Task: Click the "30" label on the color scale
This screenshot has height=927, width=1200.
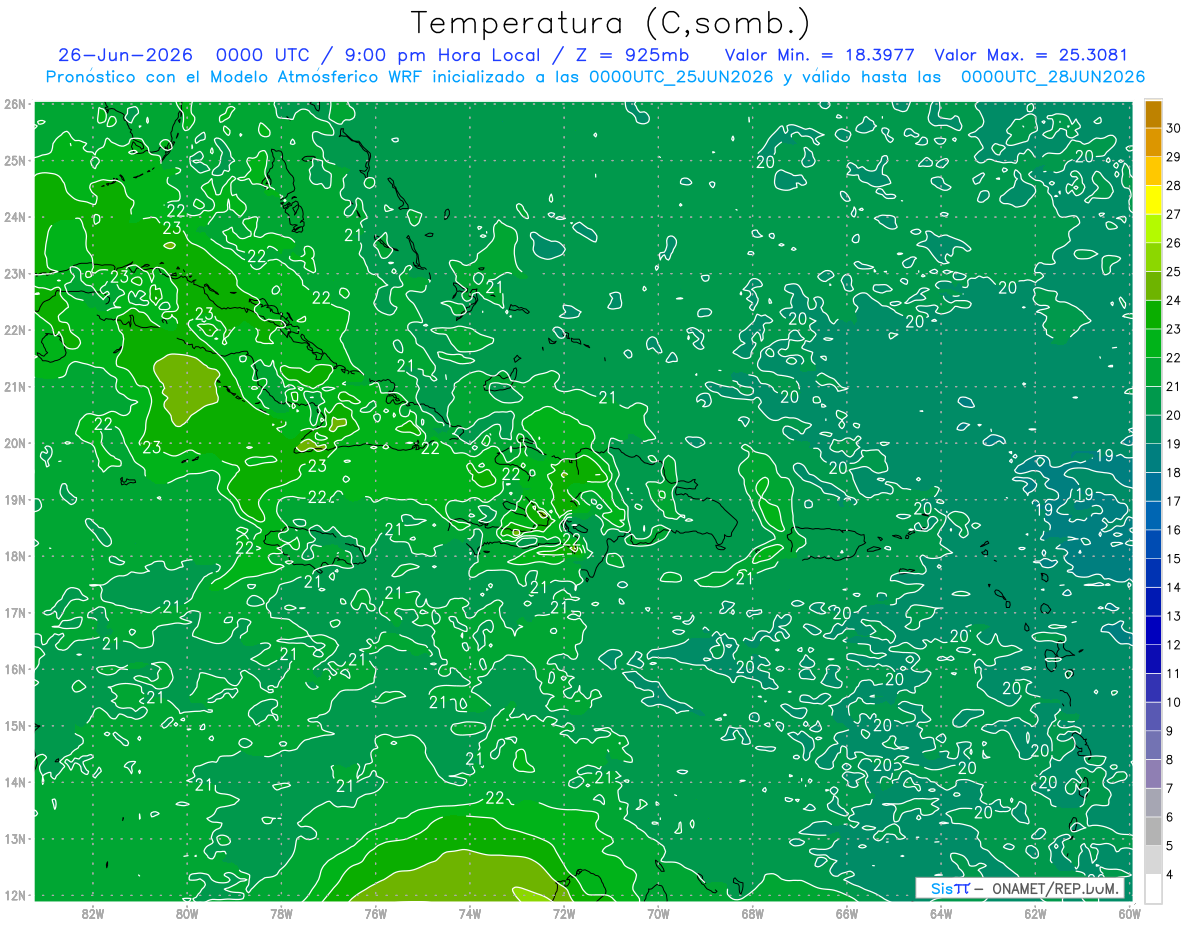Action: 1173,127
